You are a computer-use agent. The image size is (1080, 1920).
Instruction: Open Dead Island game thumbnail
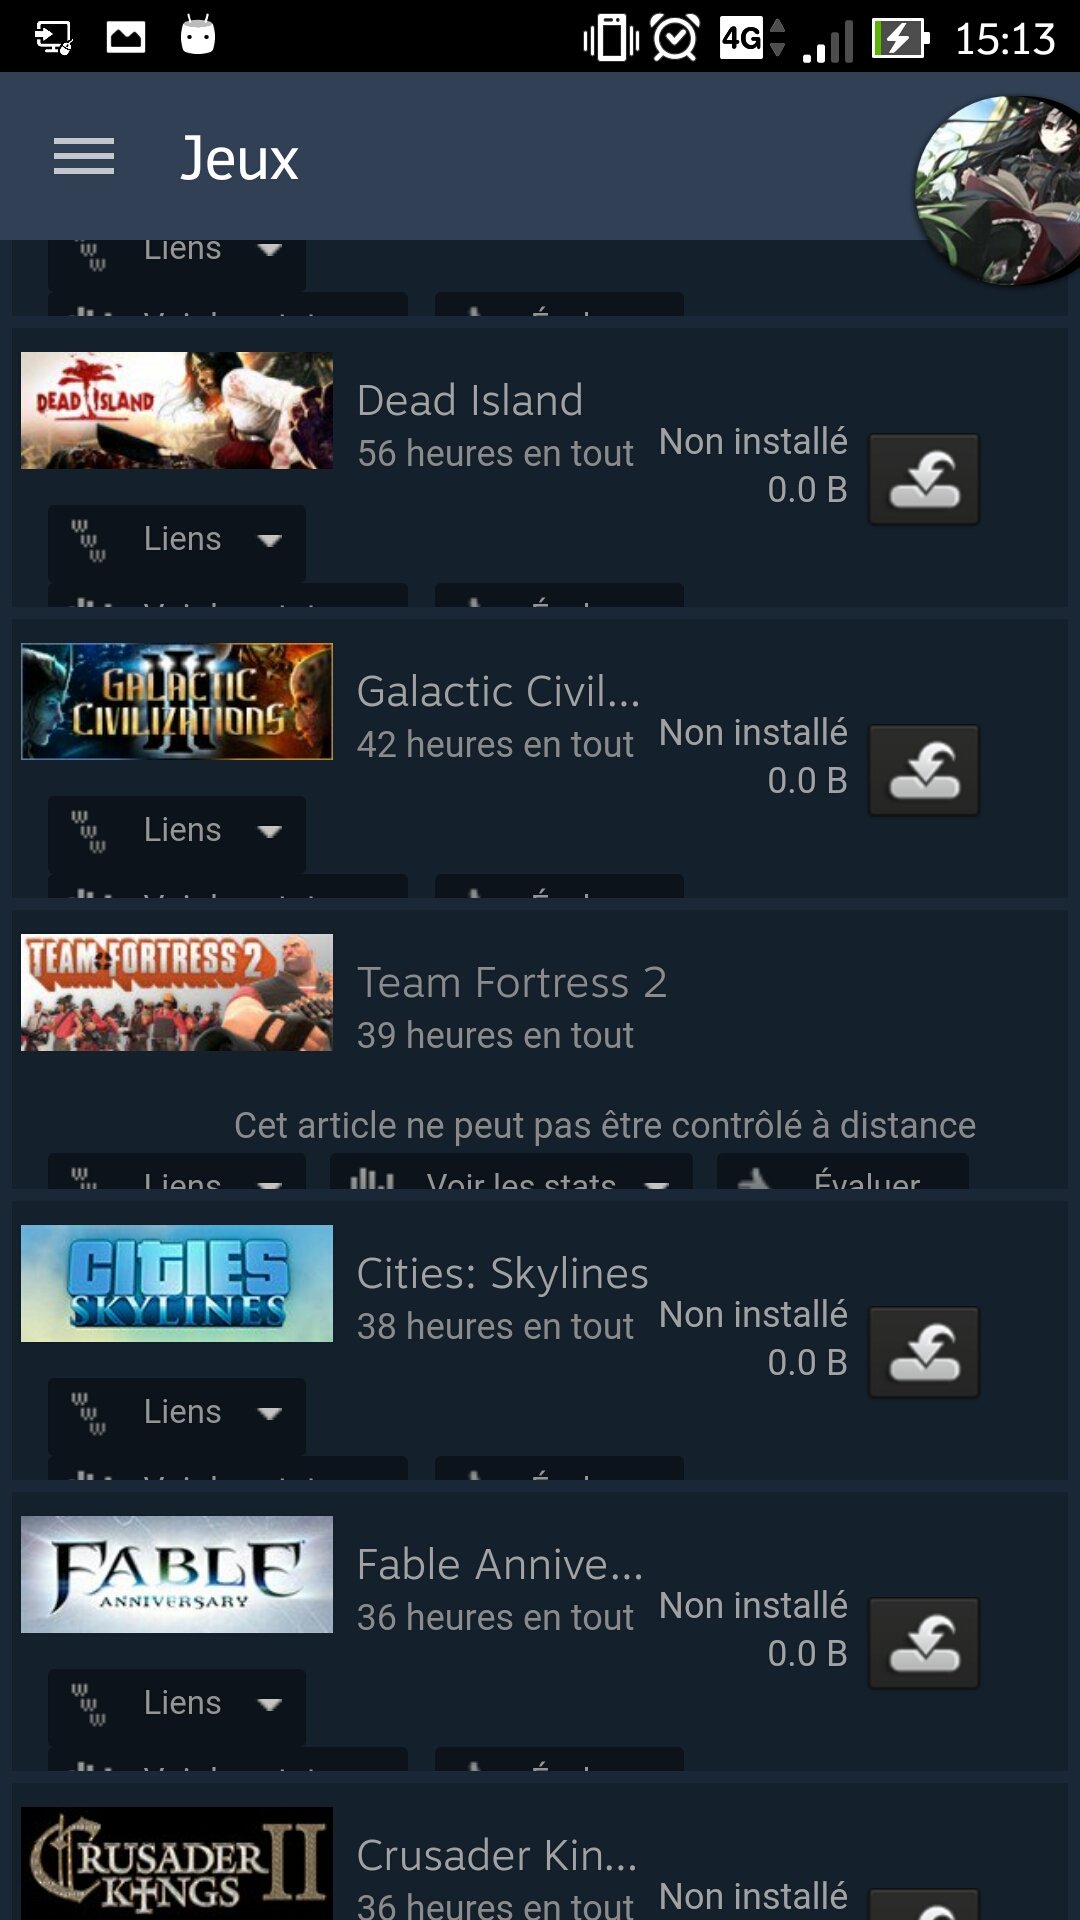click(x=177, y=410)
